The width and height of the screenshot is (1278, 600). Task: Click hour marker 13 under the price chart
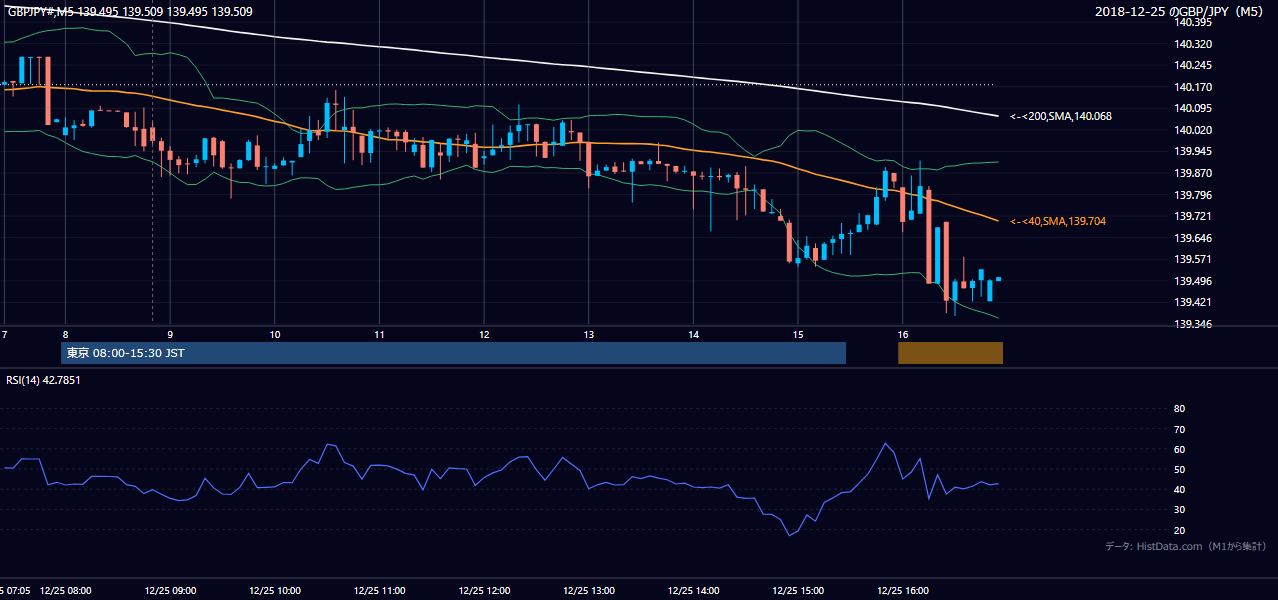(588, 333)
